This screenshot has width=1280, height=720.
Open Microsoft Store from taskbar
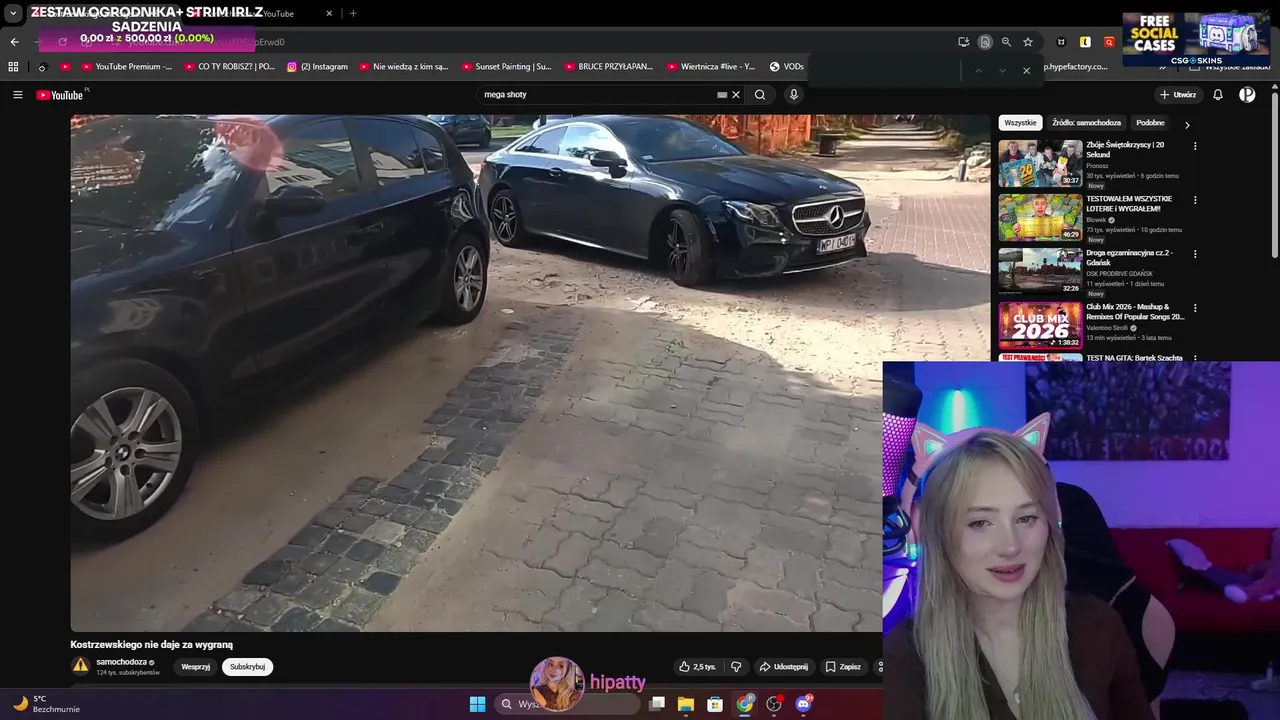coord(715,704)
